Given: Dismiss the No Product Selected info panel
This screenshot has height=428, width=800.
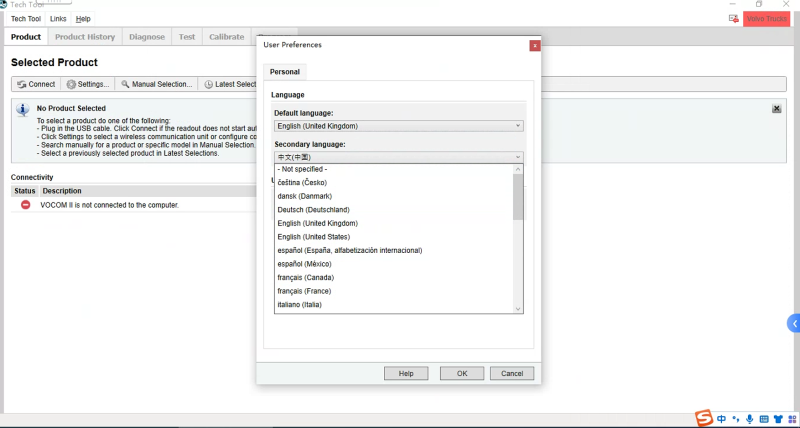Looking at the screenshot, I should (777, 108).
